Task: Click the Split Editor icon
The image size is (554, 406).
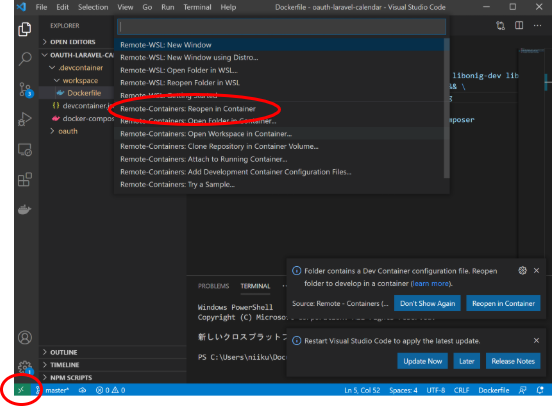Action: (519, 25)
